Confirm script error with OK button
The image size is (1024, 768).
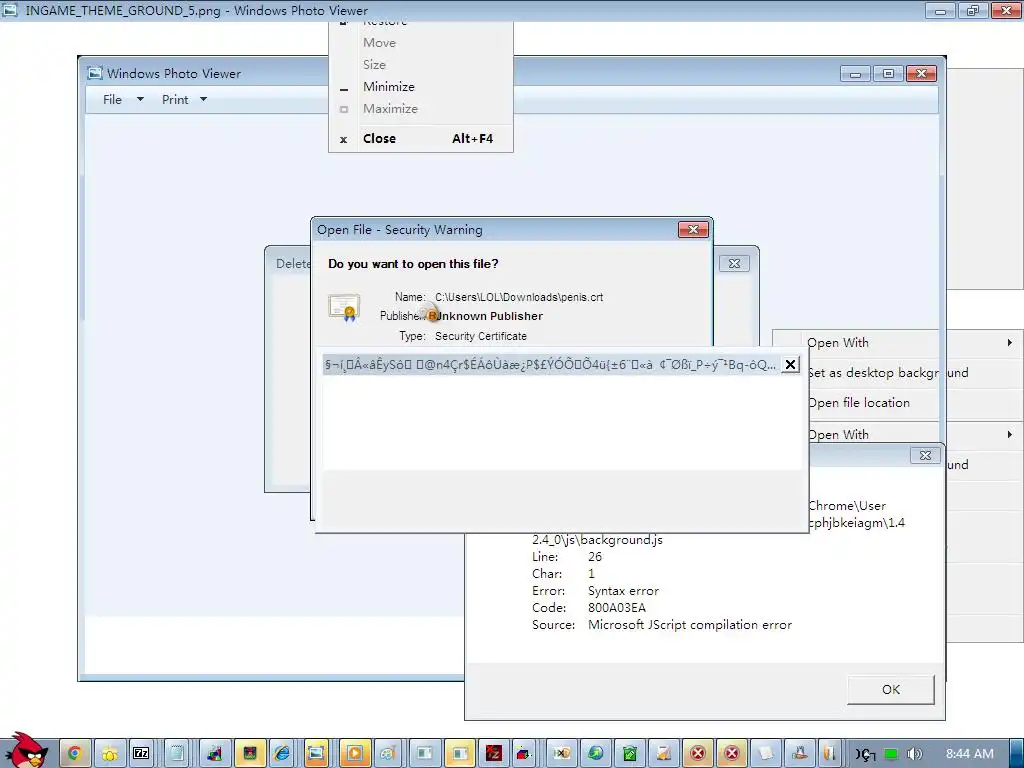point(891,690)
